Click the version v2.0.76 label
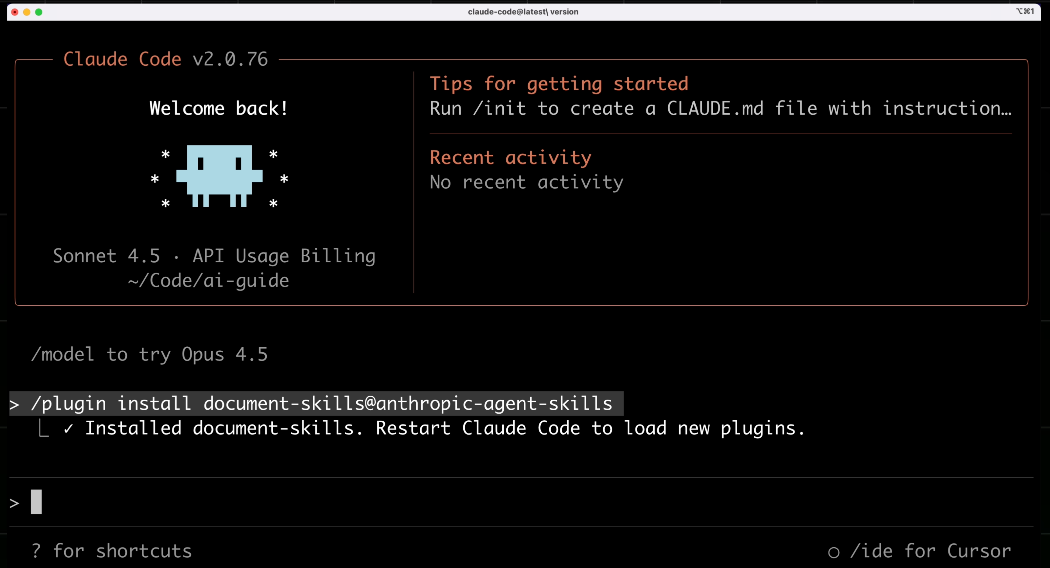Image resolution: width=1050 pixels, height=568 pixels. [230, 59]
